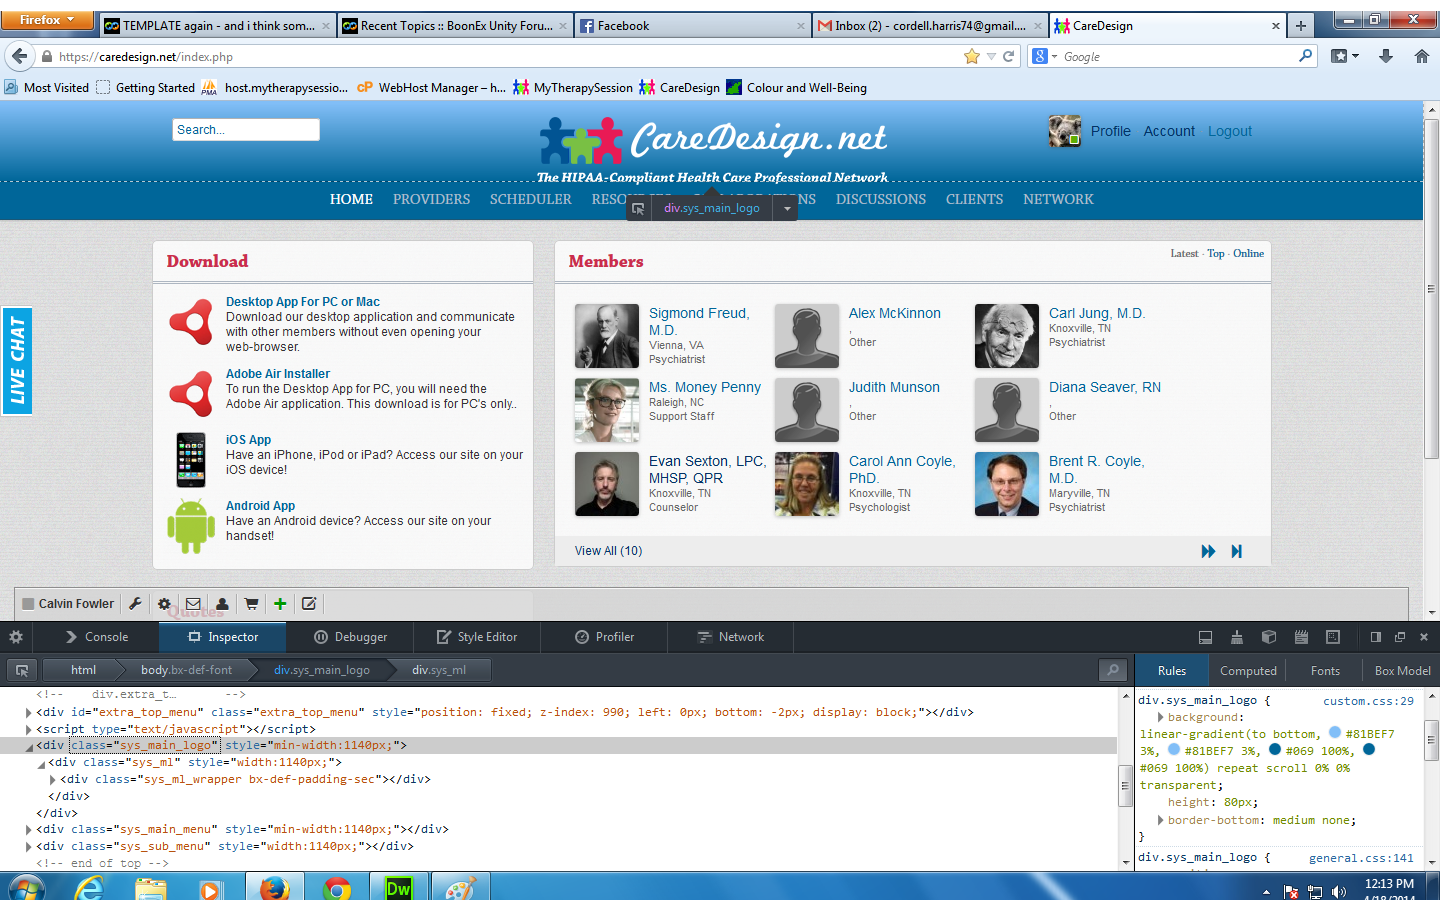This screenshot has height=900, width=1440.
Task: Skip to last page of Members list
Action: point(1237,551)
